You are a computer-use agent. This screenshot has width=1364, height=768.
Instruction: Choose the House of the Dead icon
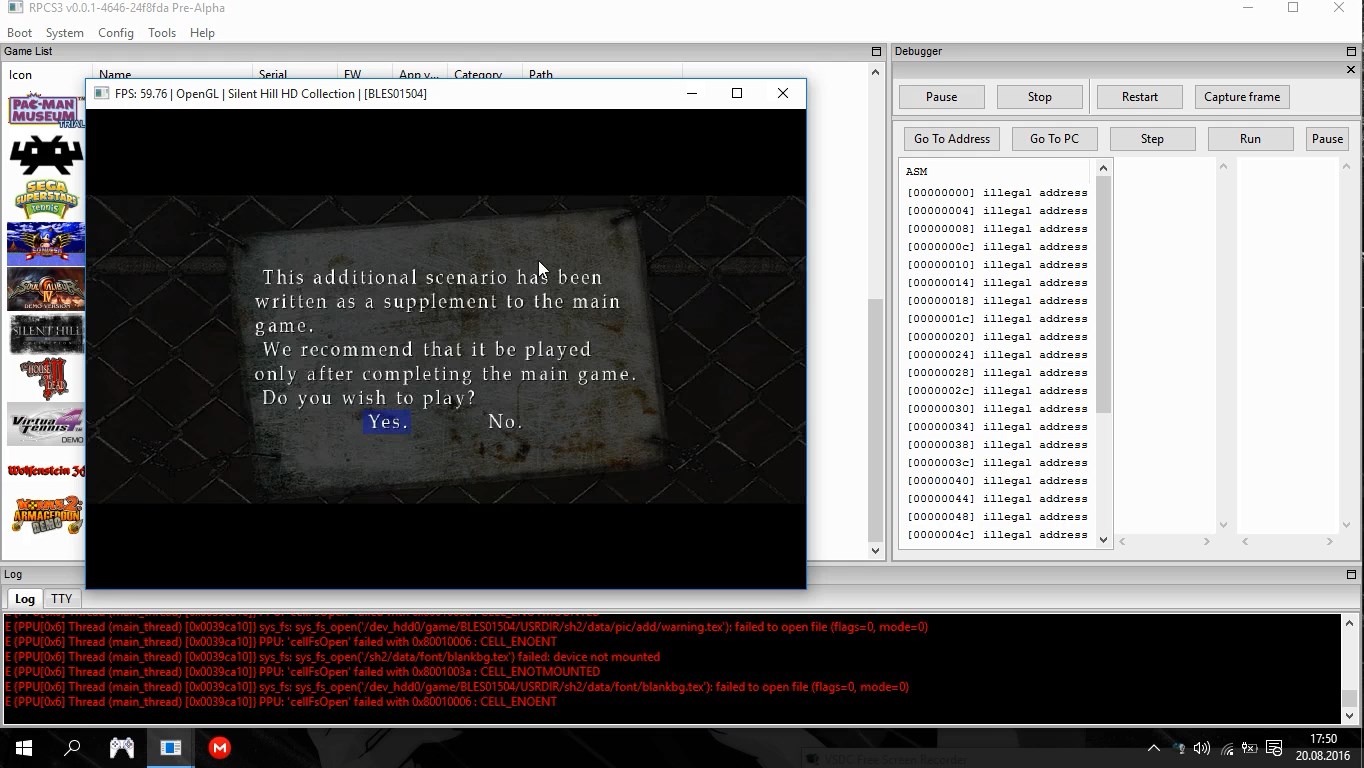pos(45,380)
